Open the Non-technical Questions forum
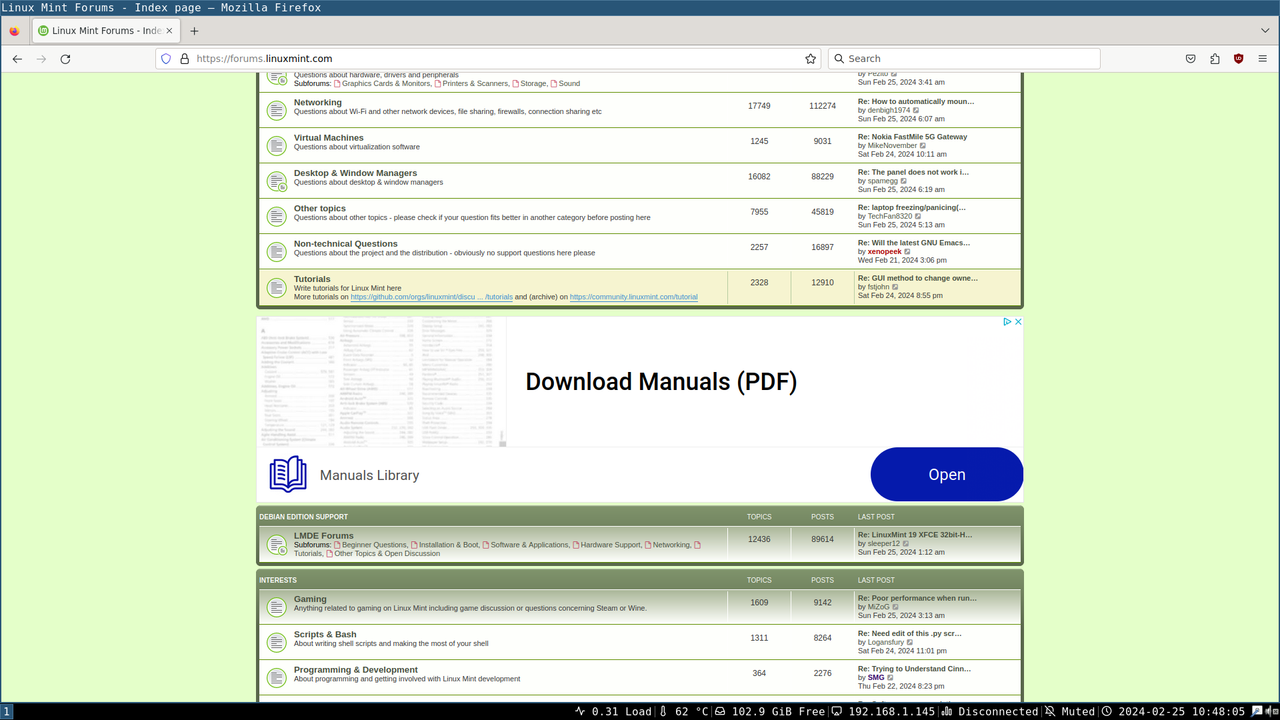Image resolution: width=1280 pixels, height=720 pixels. pyautogui.click(x=346, y=244)
